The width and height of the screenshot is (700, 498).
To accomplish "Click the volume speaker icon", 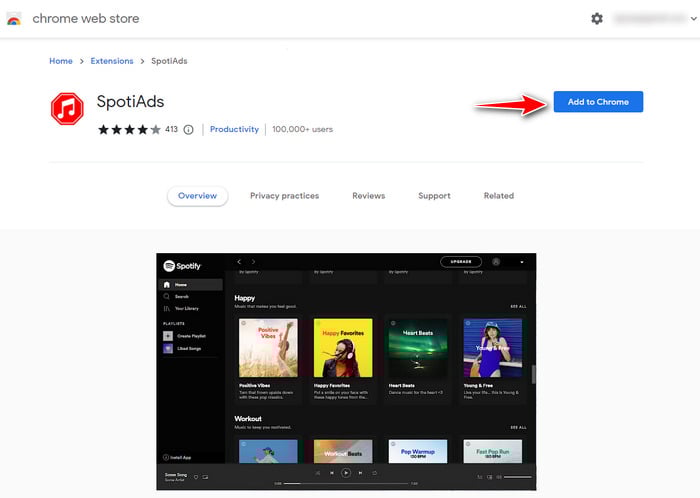I will [499, 477].
